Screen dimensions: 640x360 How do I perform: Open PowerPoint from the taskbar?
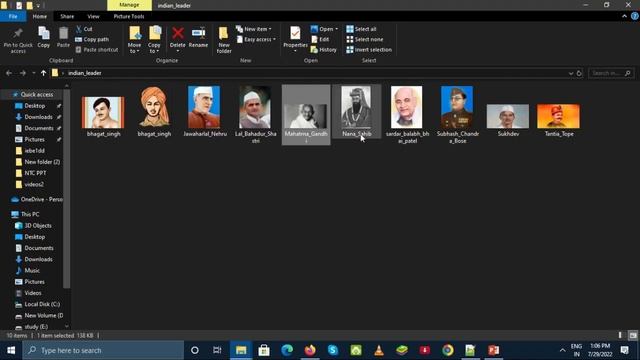493,350
